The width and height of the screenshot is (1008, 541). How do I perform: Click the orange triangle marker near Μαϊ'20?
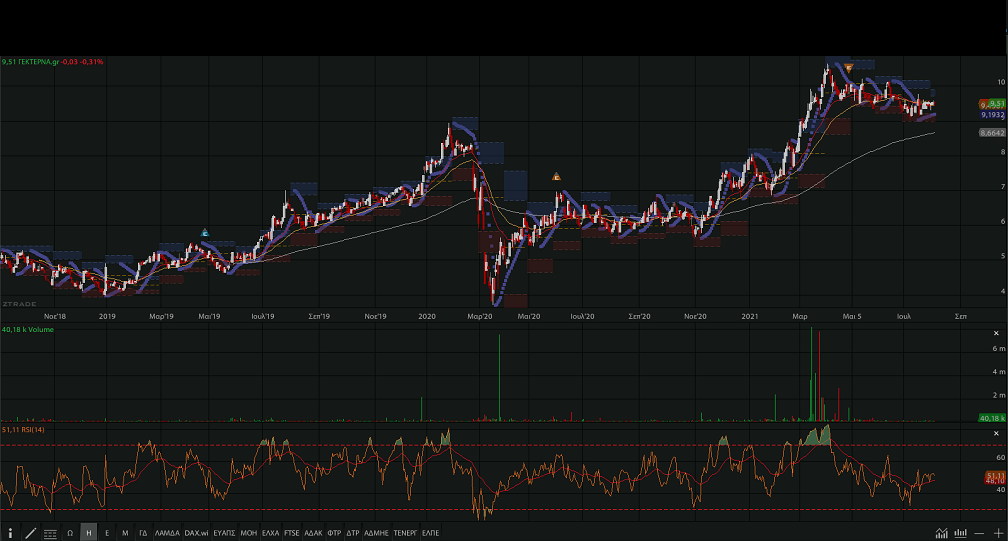557,177
